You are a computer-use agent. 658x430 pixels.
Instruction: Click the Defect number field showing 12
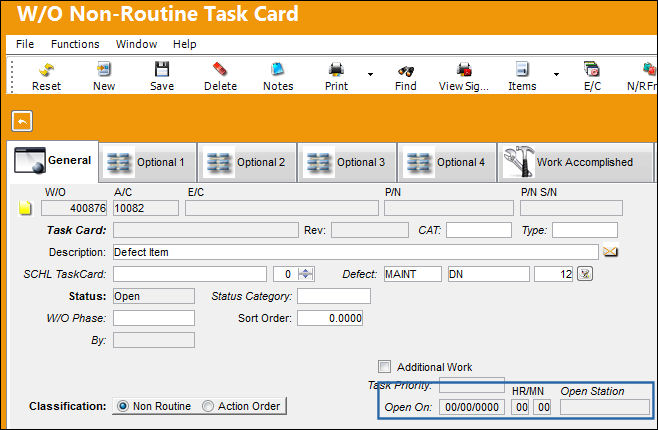coord(554,274)
